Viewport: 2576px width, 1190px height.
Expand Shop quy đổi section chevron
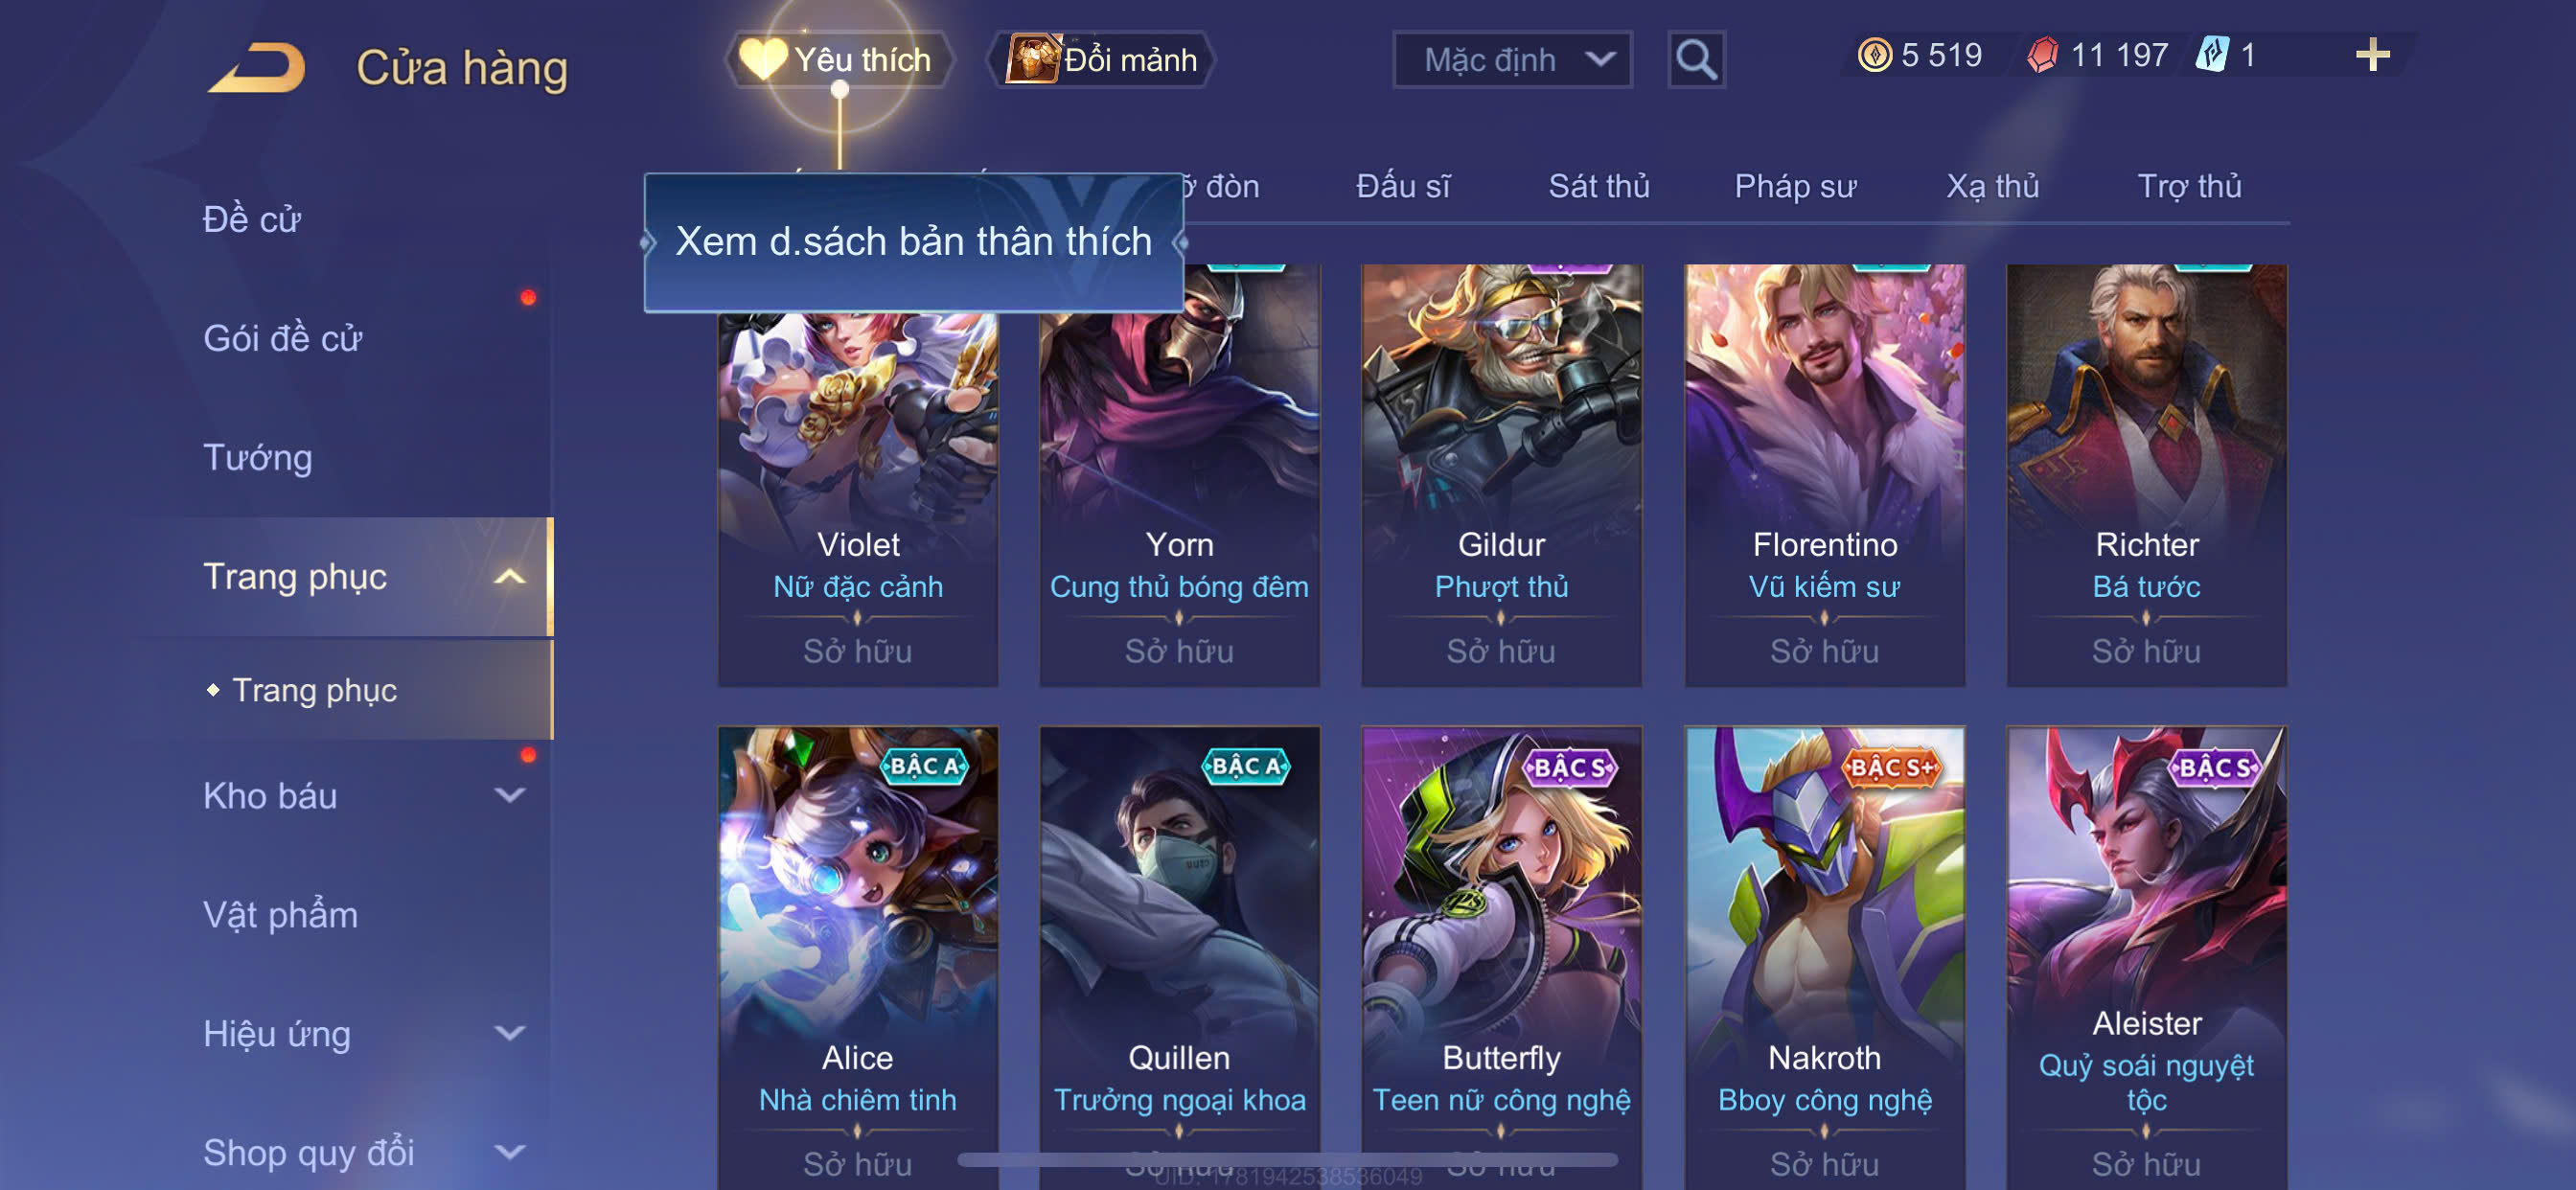(510, 1153)
